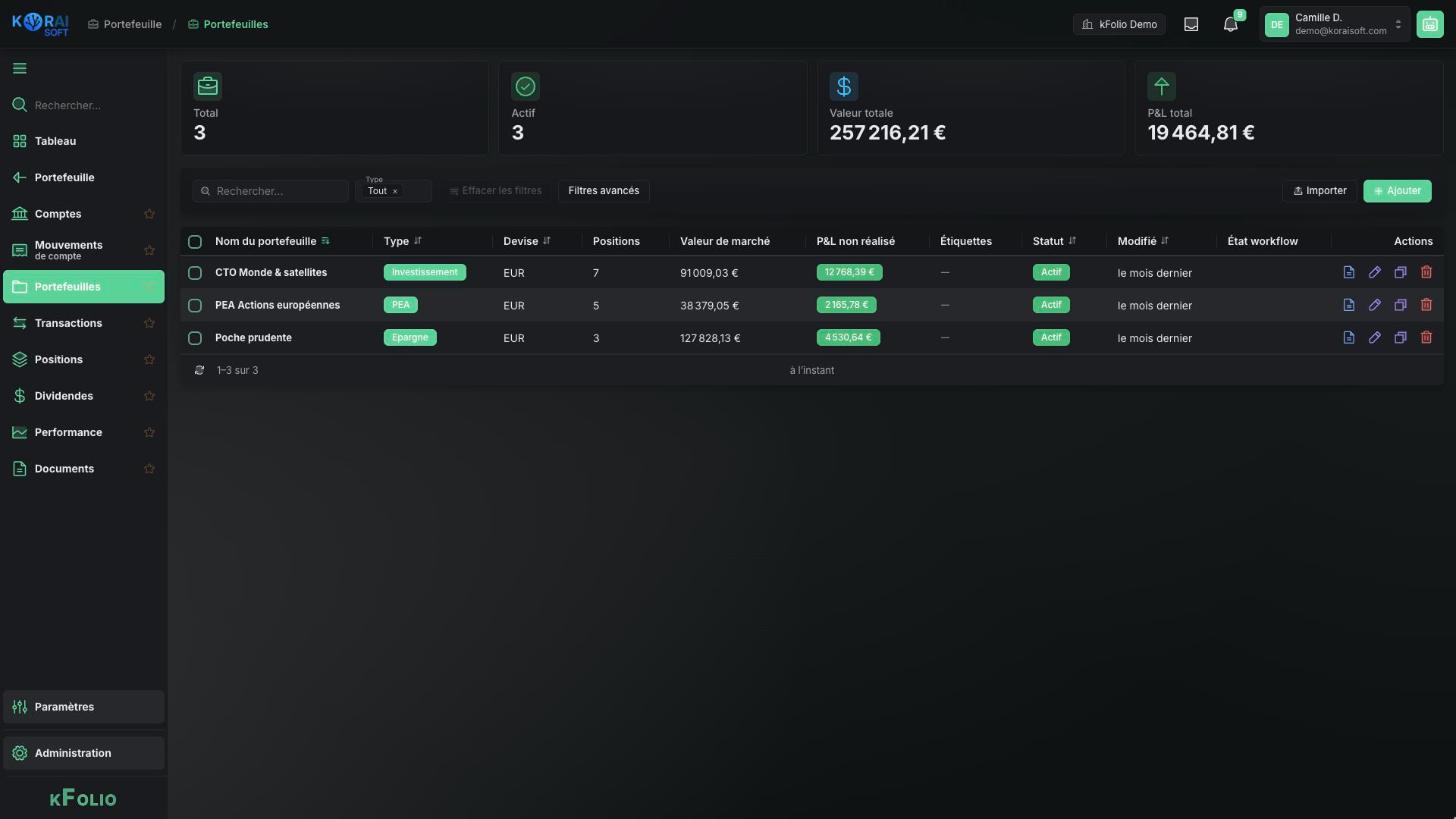Duplicate CTO Monde & satellites portfolio
1456x819 pixels.
point(1401,272)
